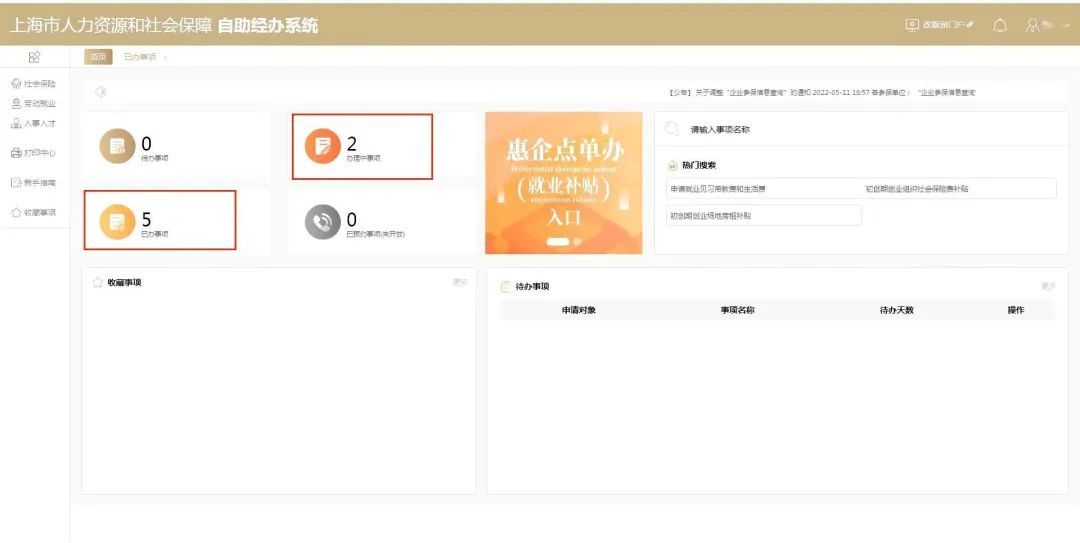Open the 待办事项 counter icon showing 0
This screenshot has width=1080, height=543.
click(x=116, y=147)
